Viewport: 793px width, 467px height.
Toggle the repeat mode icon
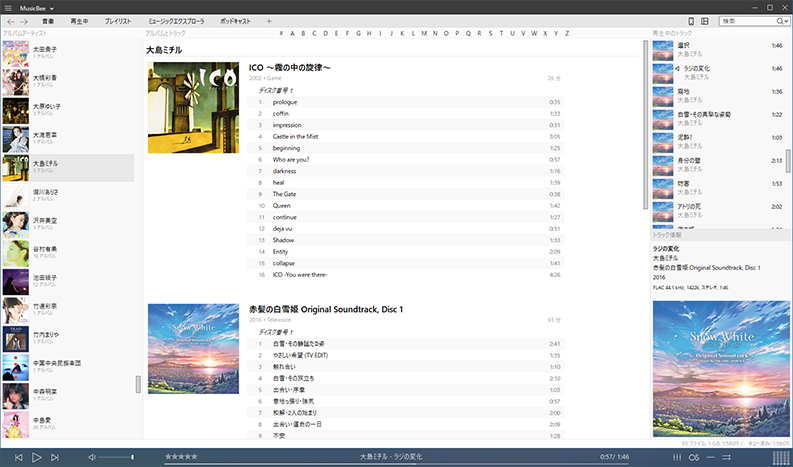(710, 457)
